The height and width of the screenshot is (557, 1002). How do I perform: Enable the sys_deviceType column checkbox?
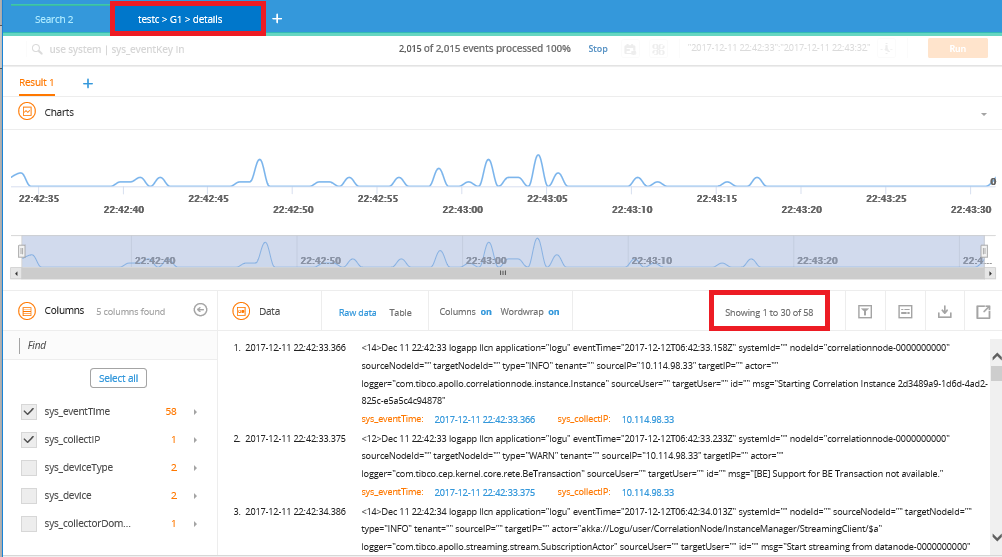[x=29, y=467]
